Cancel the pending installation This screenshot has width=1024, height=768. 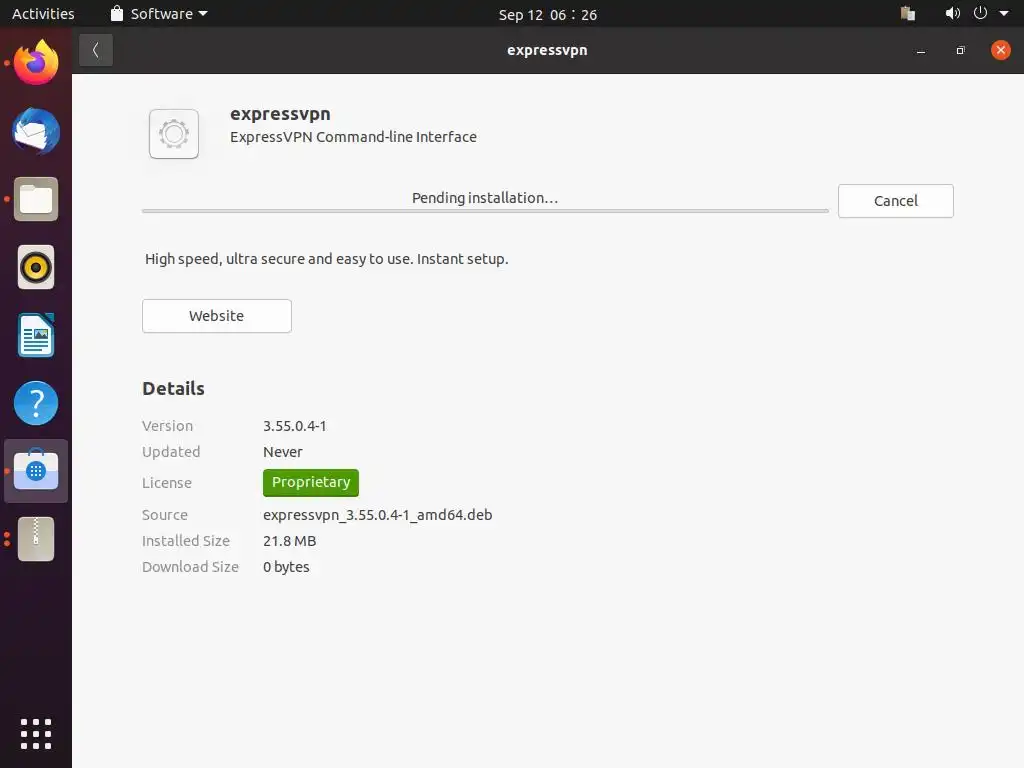click(x=895, y=201)
